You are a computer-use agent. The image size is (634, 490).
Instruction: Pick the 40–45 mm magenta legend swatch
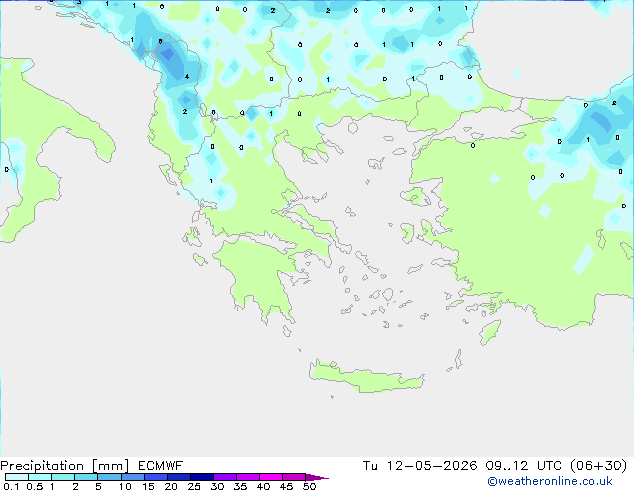click(271, 477)
